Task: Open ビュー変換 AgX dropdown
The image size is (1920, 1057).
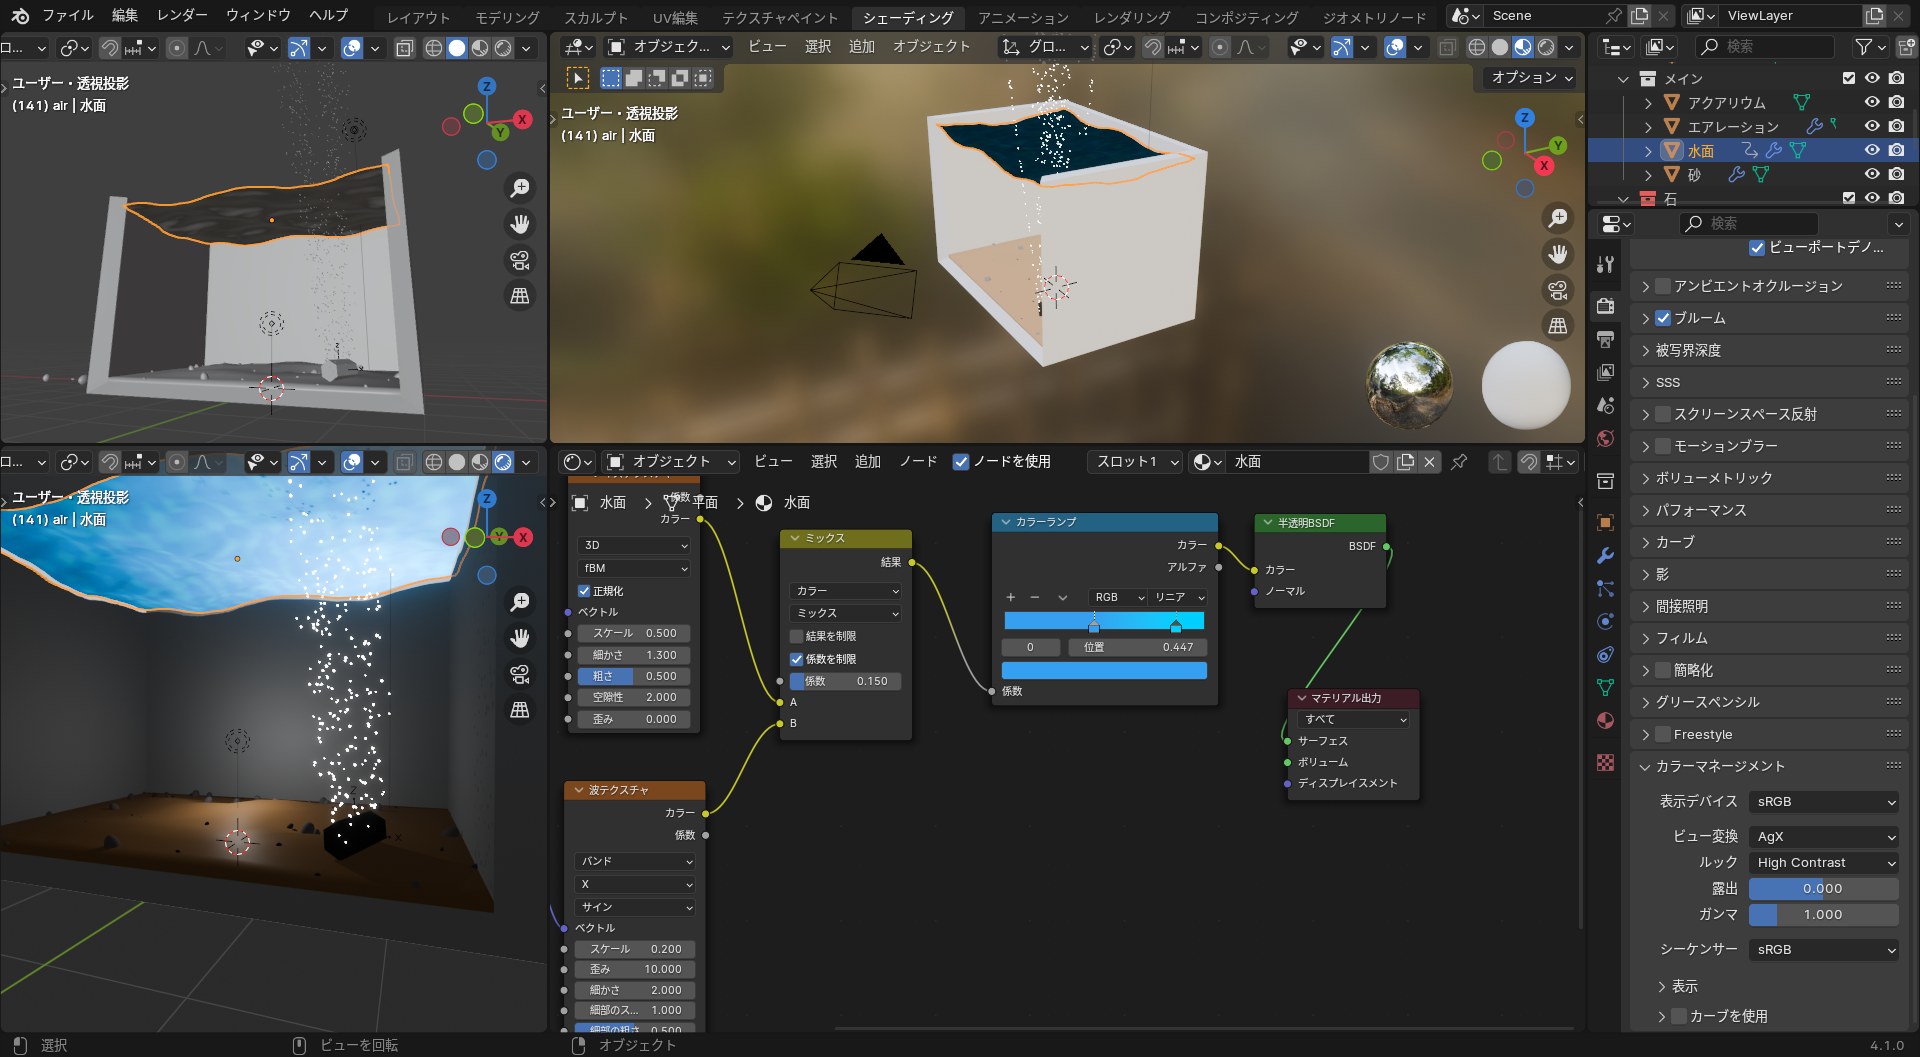Action: [x=1824, y=837]
